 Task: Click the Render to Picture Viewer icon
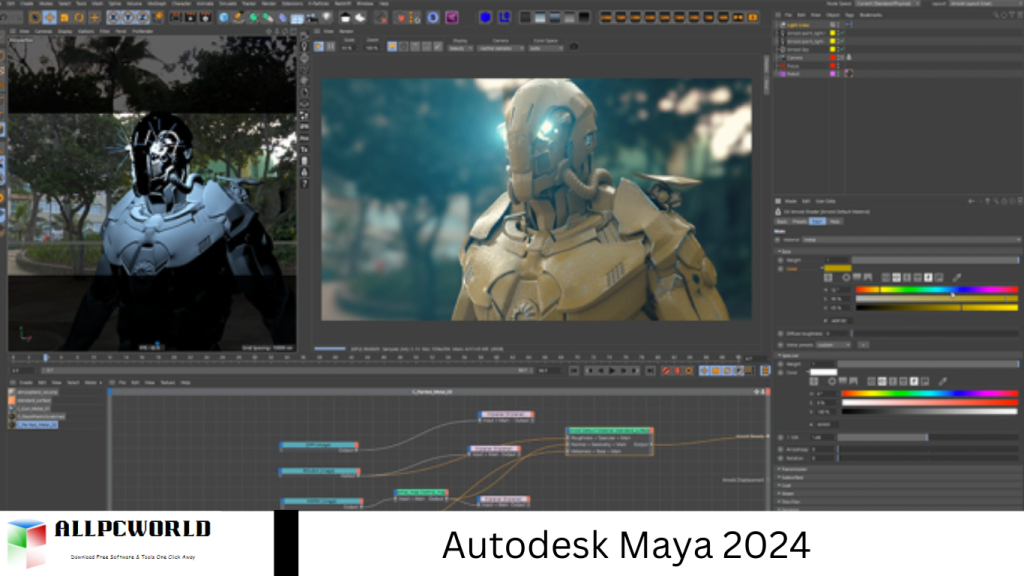[190, 18]
